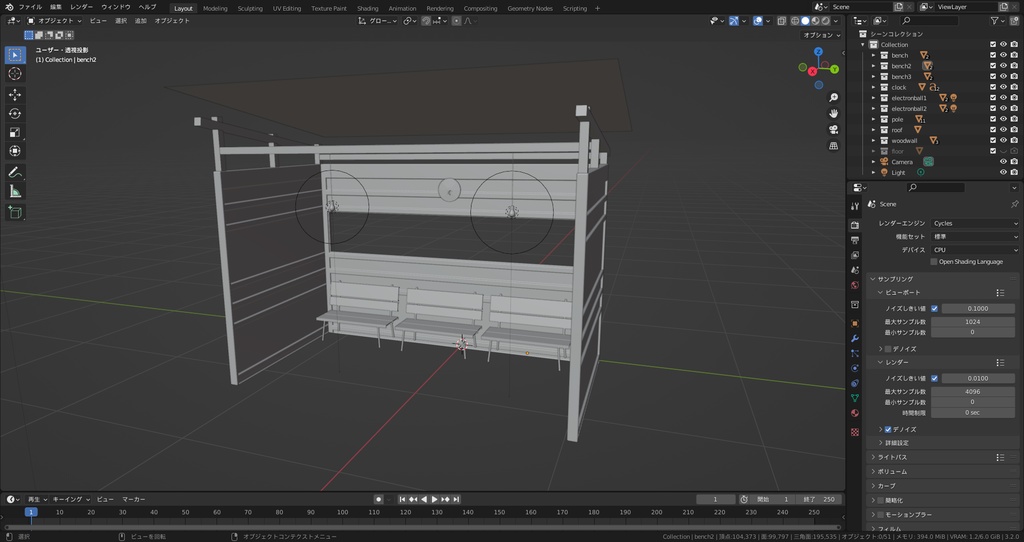Switch to the Sculpting workspace tab
1024x542 pixels.
pos(250,8)
